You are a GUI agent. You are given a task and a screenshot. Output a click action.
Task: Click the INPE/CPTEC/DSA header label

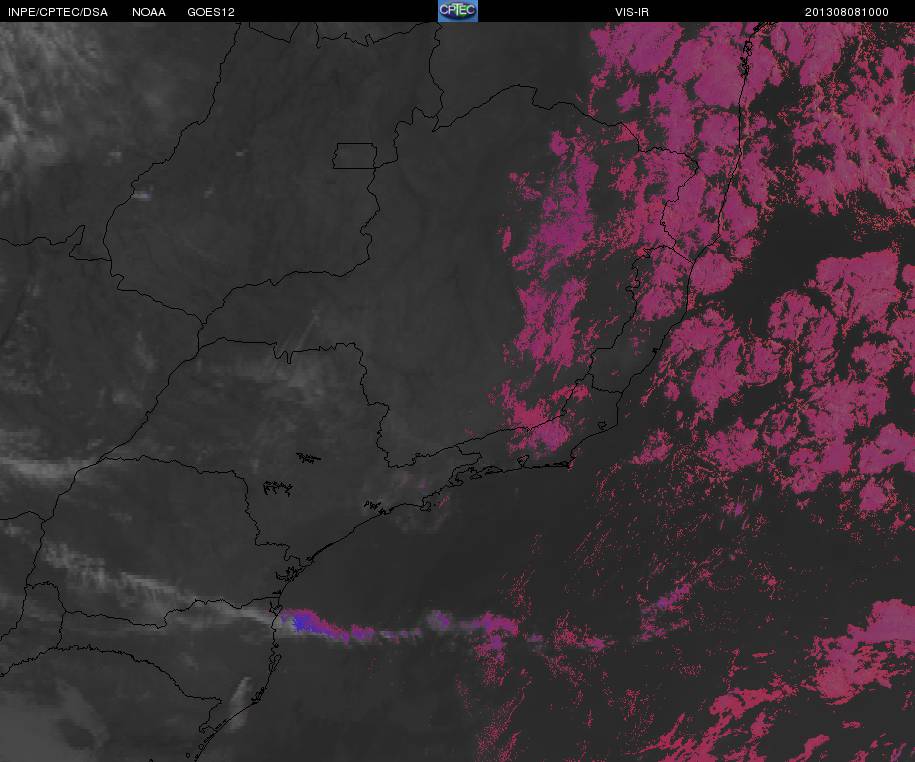58,12
